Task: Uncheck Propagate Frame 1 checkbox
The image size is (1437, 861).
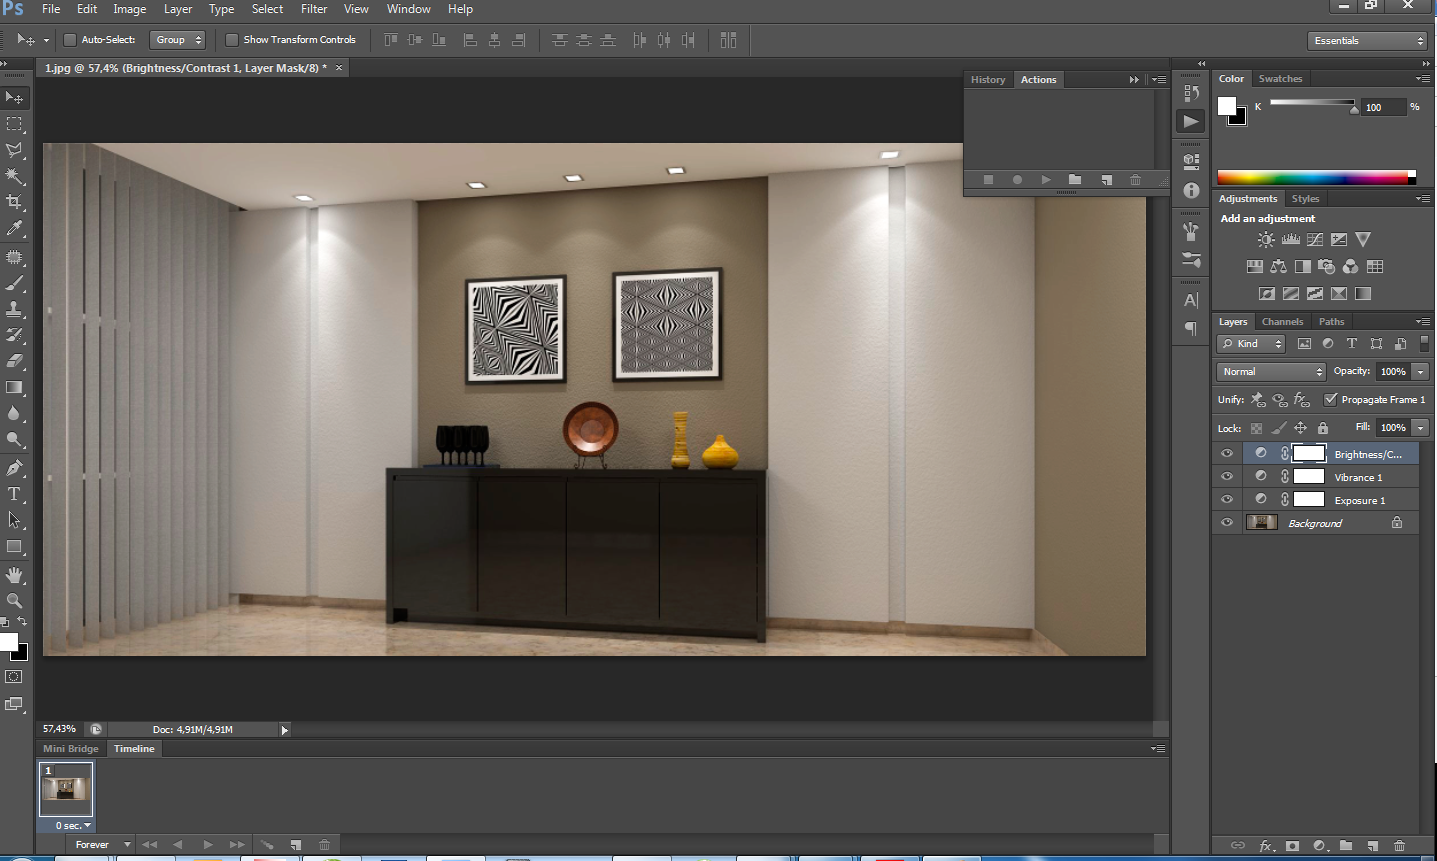Action: coord(1331,399)
